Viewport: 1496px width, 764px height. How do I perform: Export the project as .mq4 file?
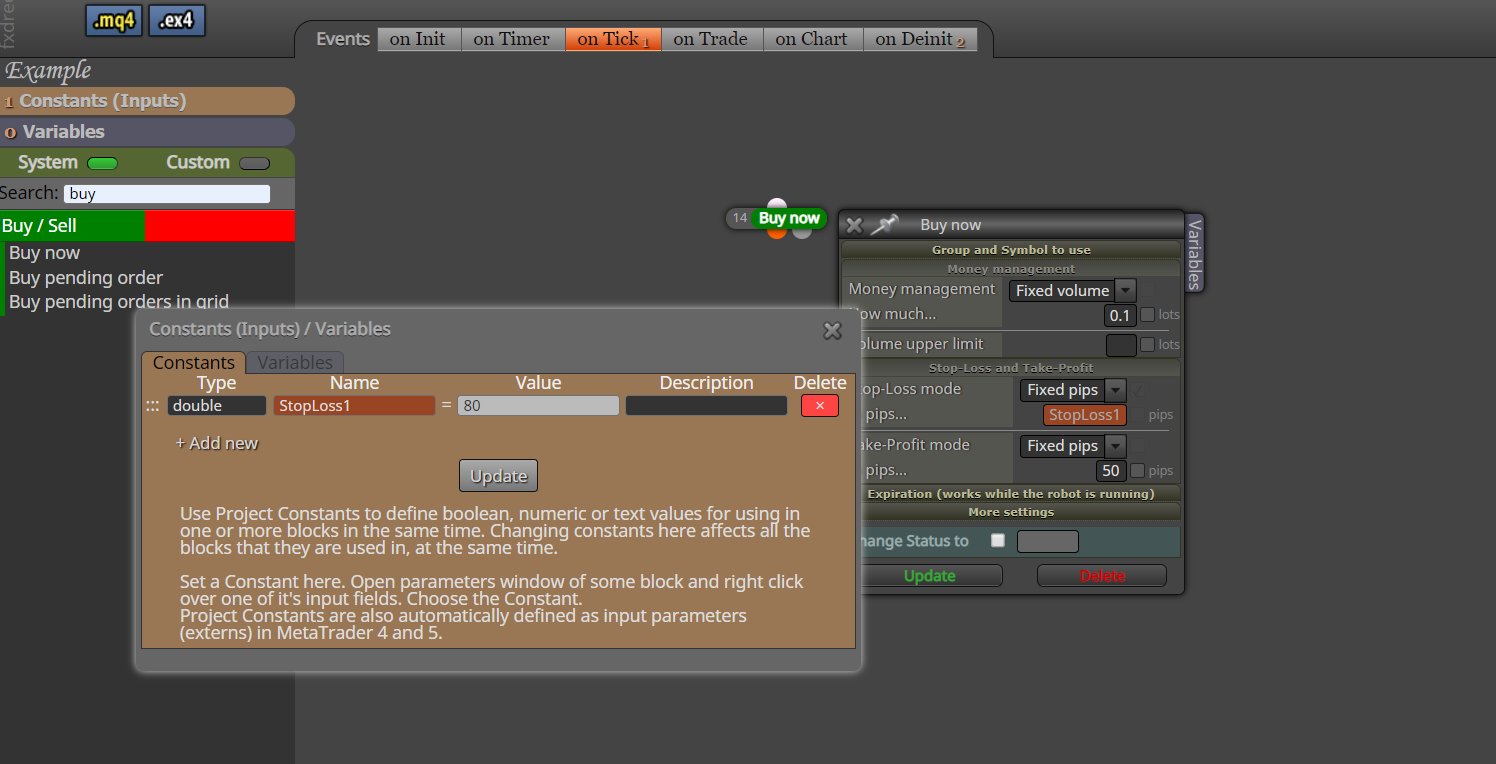[x=114, y=20]
